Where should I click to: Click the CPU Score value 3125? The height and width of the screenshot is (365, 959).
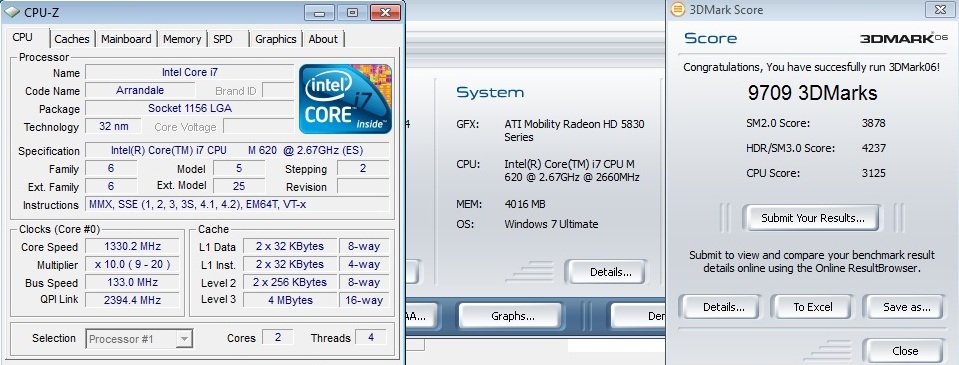point(873,173)
